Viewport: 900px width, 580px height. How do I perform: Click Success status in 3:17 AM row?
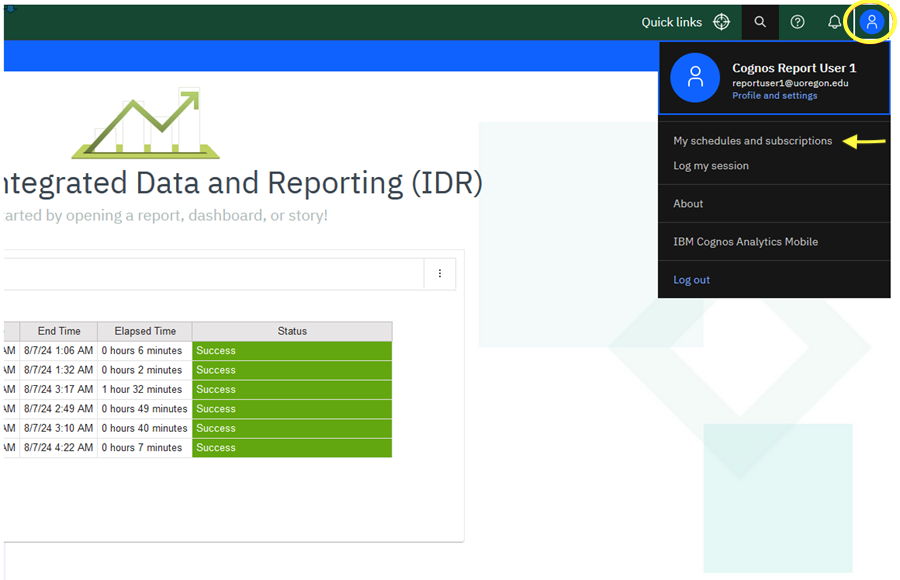(292, 389)
